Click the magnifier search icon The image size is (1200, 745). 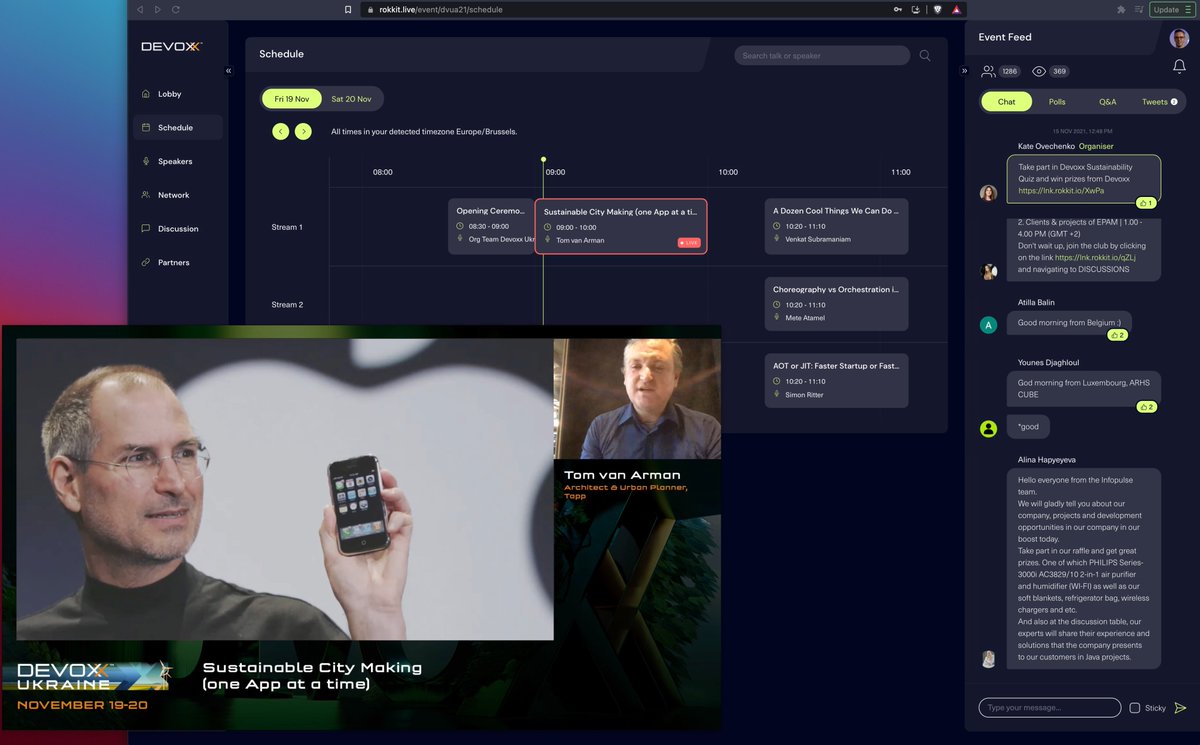click(x=925, y=56)
